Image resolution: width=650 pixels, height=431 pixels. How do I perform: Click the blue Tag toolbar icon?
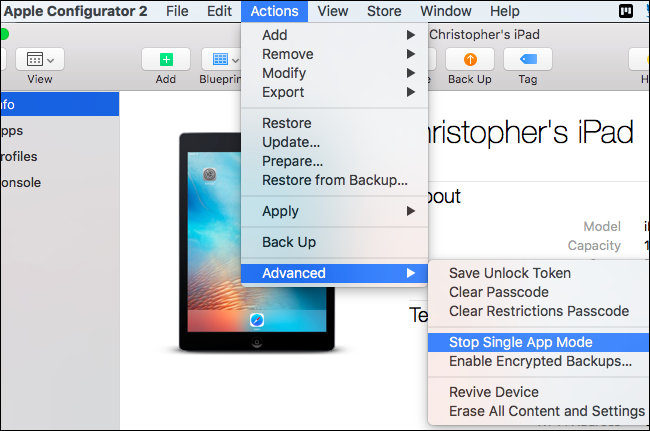(x=528, y=59)
